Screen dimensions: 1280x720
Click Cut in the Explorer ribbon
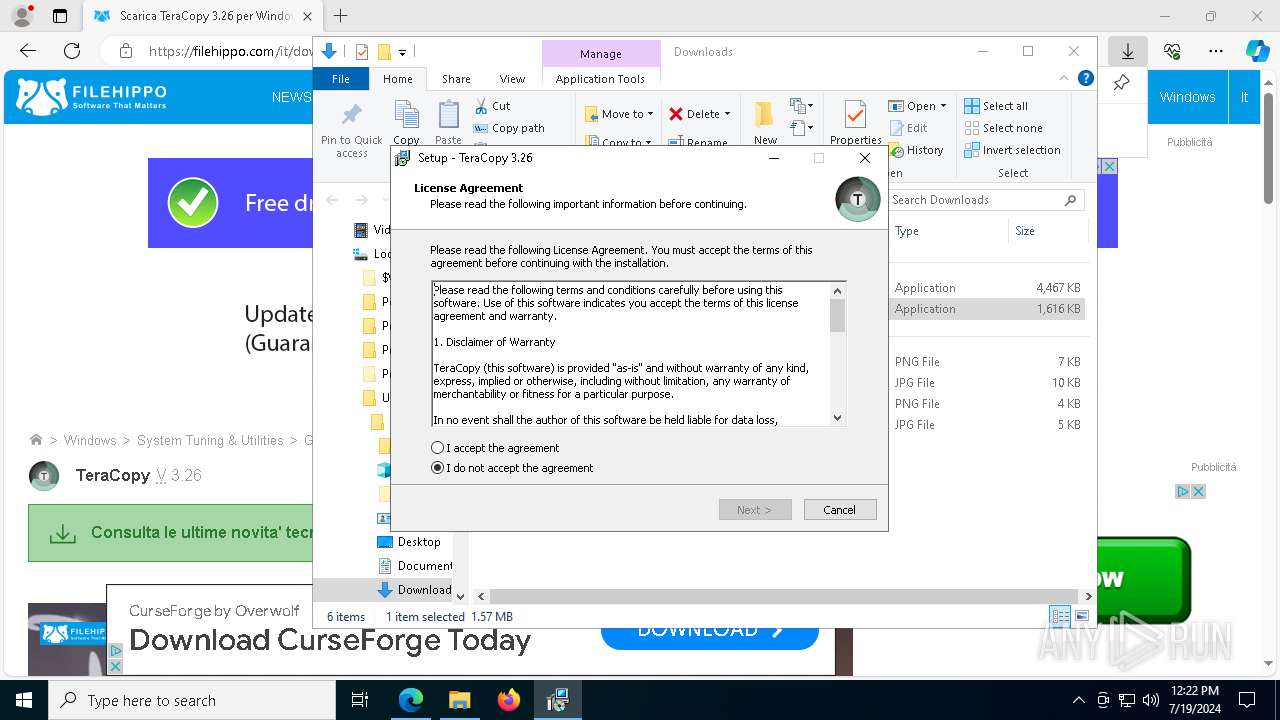492,106
